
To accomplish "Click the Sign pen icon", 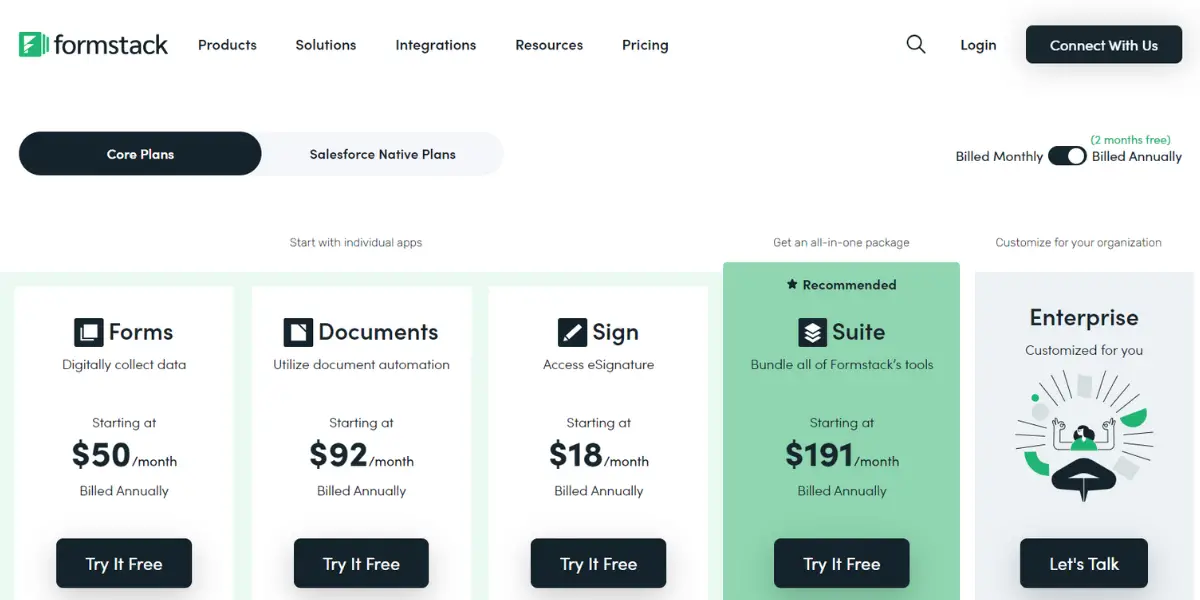I will [x=572, y=332].
